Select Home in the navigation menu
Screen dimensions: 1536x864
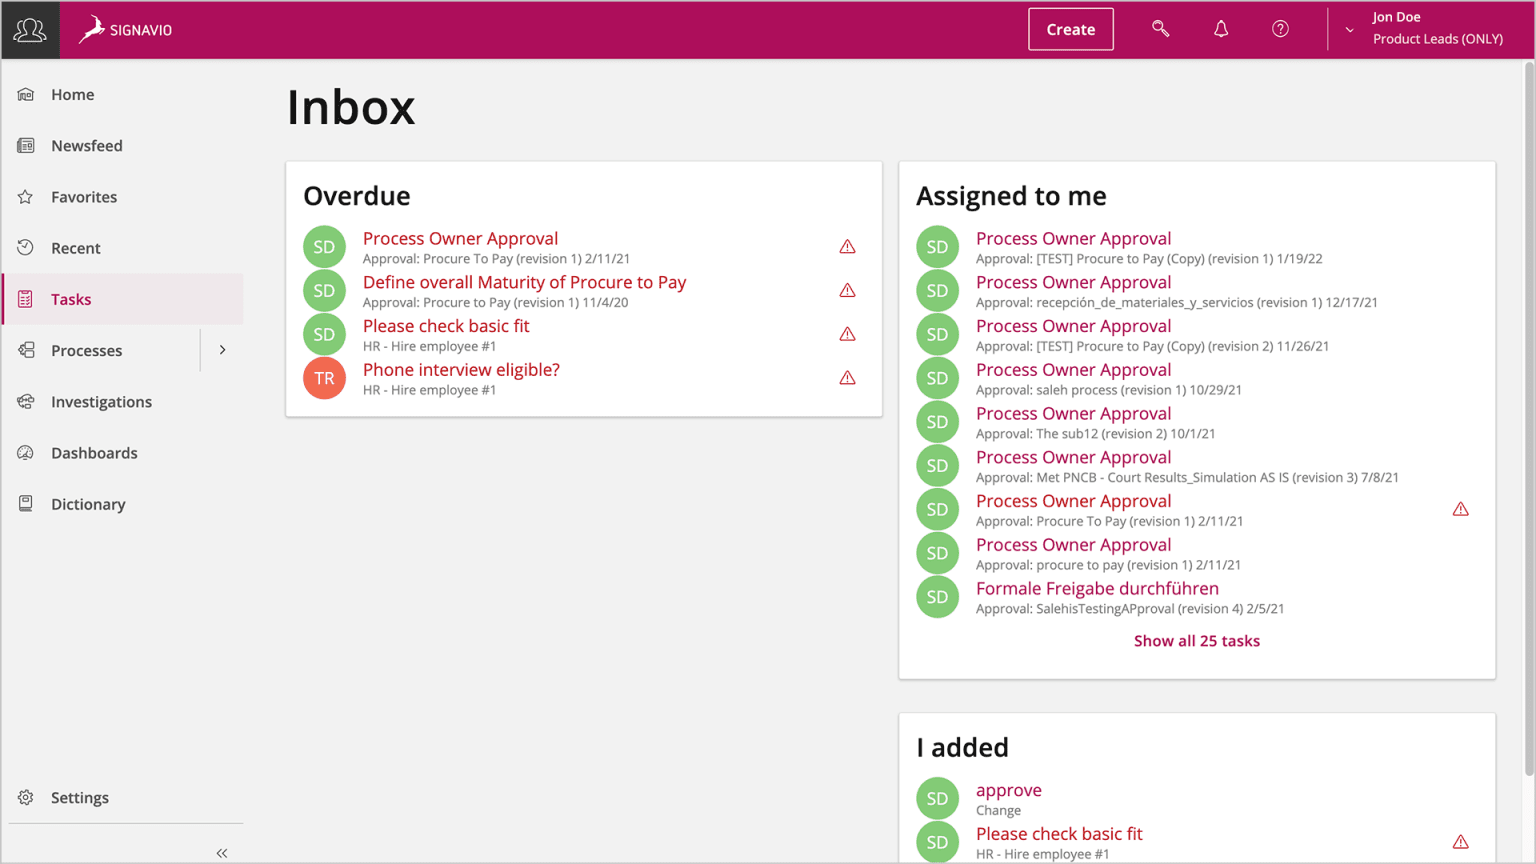tap(72, 94)
